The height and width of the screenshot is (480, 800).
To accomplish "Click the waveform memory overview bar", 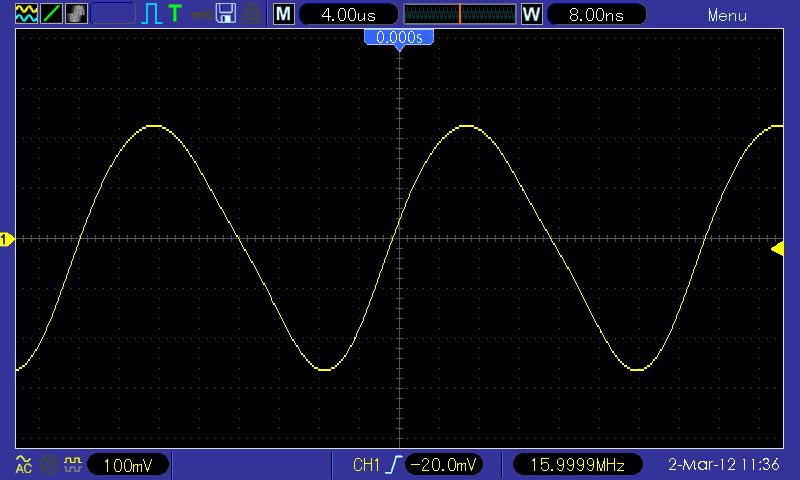I will pyautogui.click(x=460, y=14).
